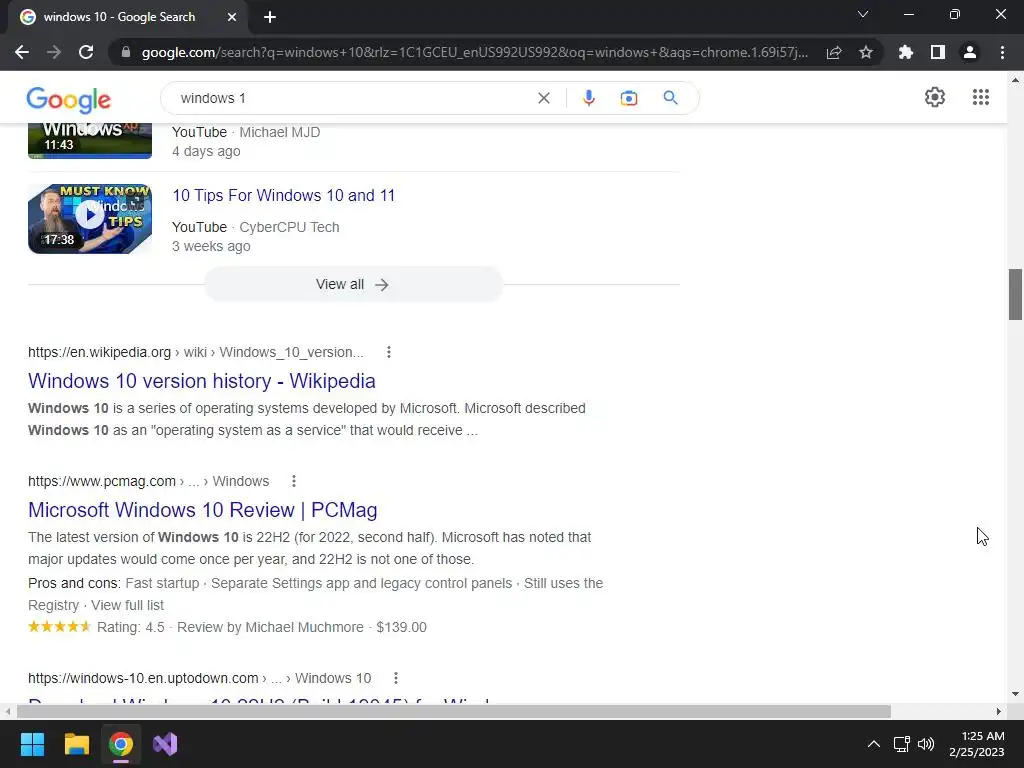Open 10 Tips For Windows 10 and 11
The width and height of the screenshot is (1024, 768).
point(283,195)
